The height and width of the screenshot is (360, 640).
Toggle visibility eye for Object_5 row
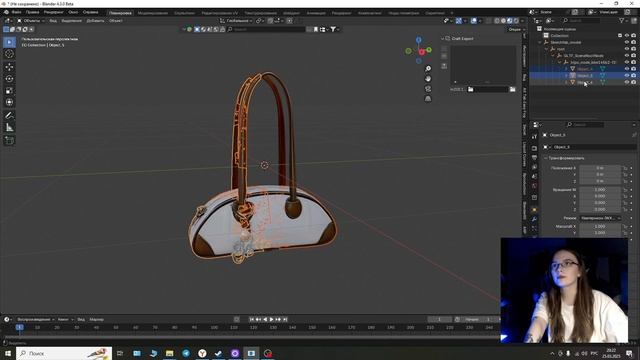(627, 76)
